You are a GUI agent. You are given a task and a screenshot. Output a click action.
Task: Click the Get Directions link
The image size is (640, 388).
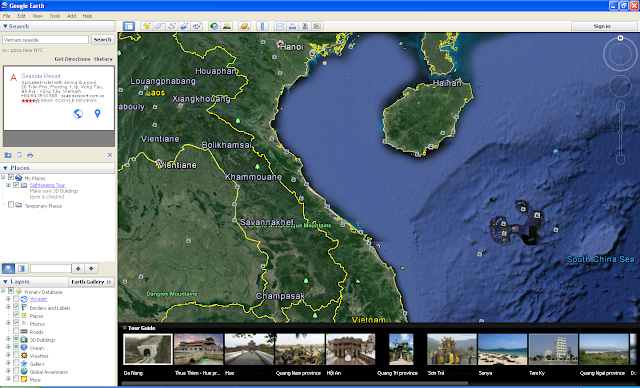tap(72, 59)
